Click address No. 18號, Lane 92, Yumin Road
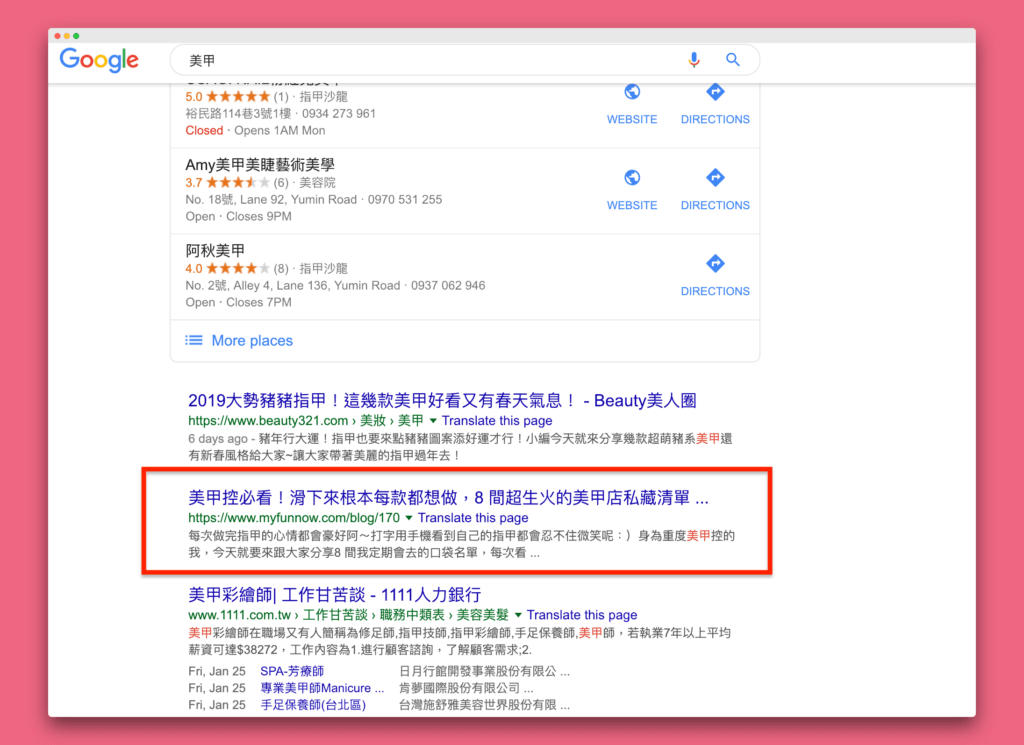 (x=271, y=199)
